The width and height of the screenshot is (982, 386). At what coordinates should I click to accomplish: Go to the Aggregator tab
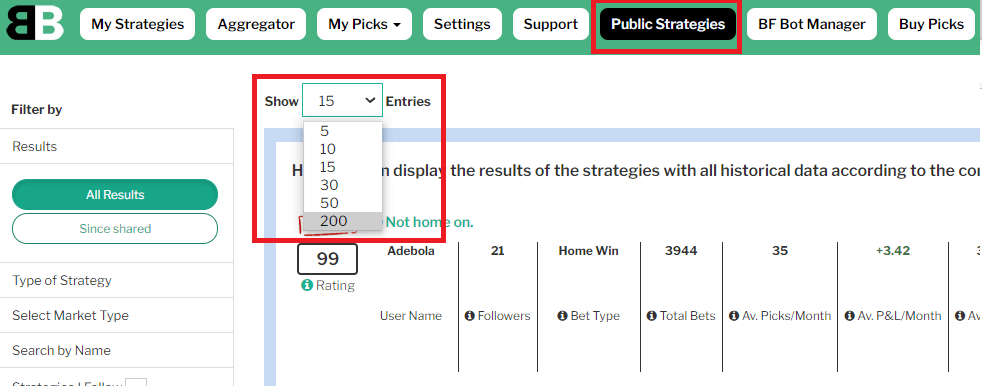tap(256, 24)
